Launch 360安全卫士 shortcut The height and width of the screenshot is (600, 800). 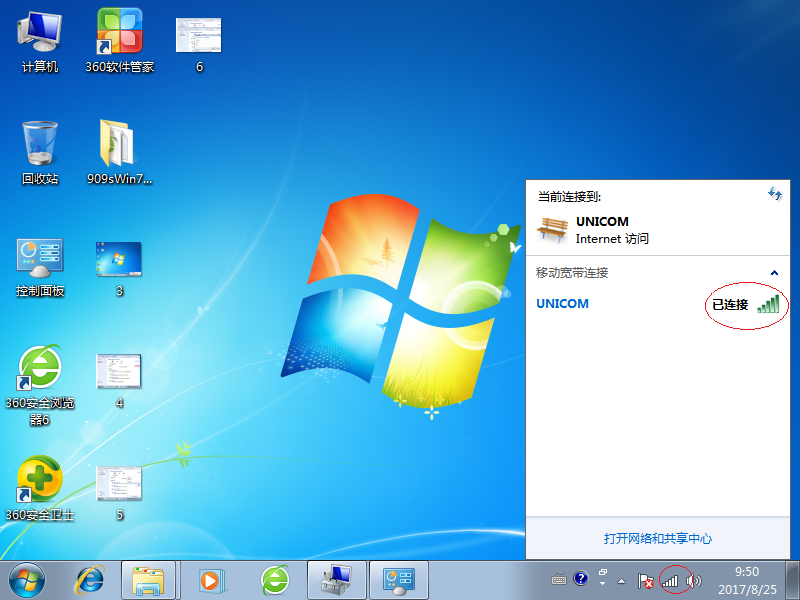[x=40, y=489]
